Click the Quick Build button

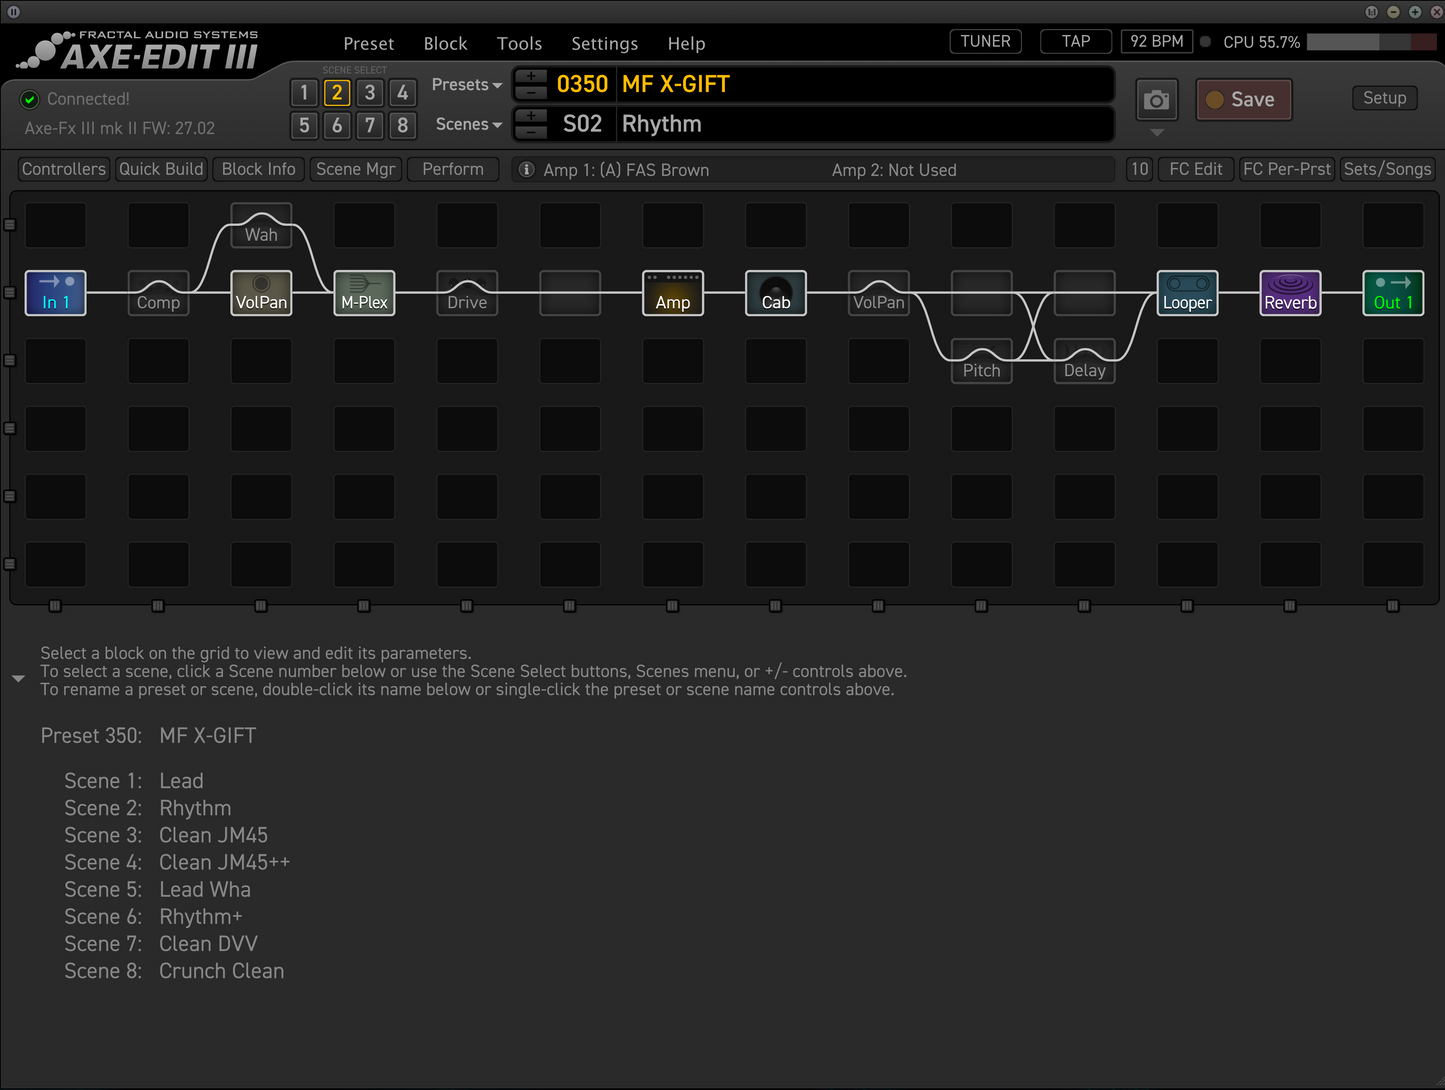(x=161, y=169)
